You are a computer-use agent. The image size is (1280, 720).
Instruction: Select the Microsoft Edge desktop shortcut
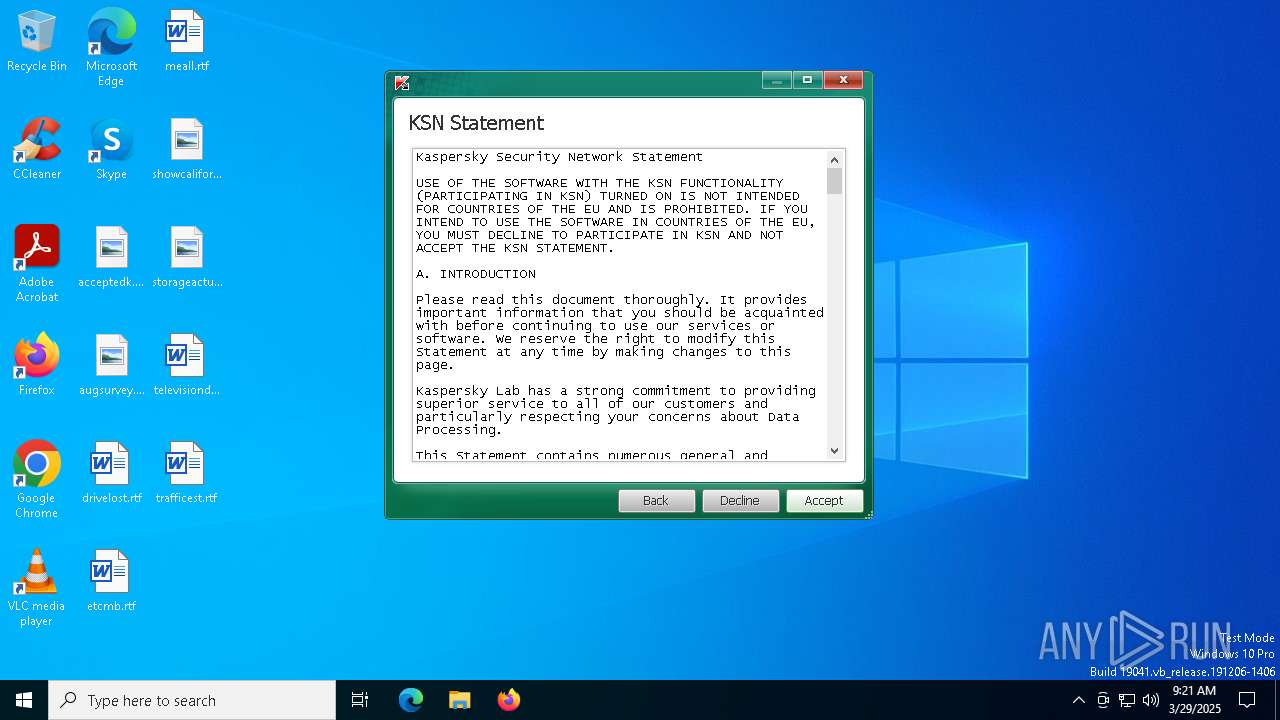pyautogui.click(x=111, y=48)
